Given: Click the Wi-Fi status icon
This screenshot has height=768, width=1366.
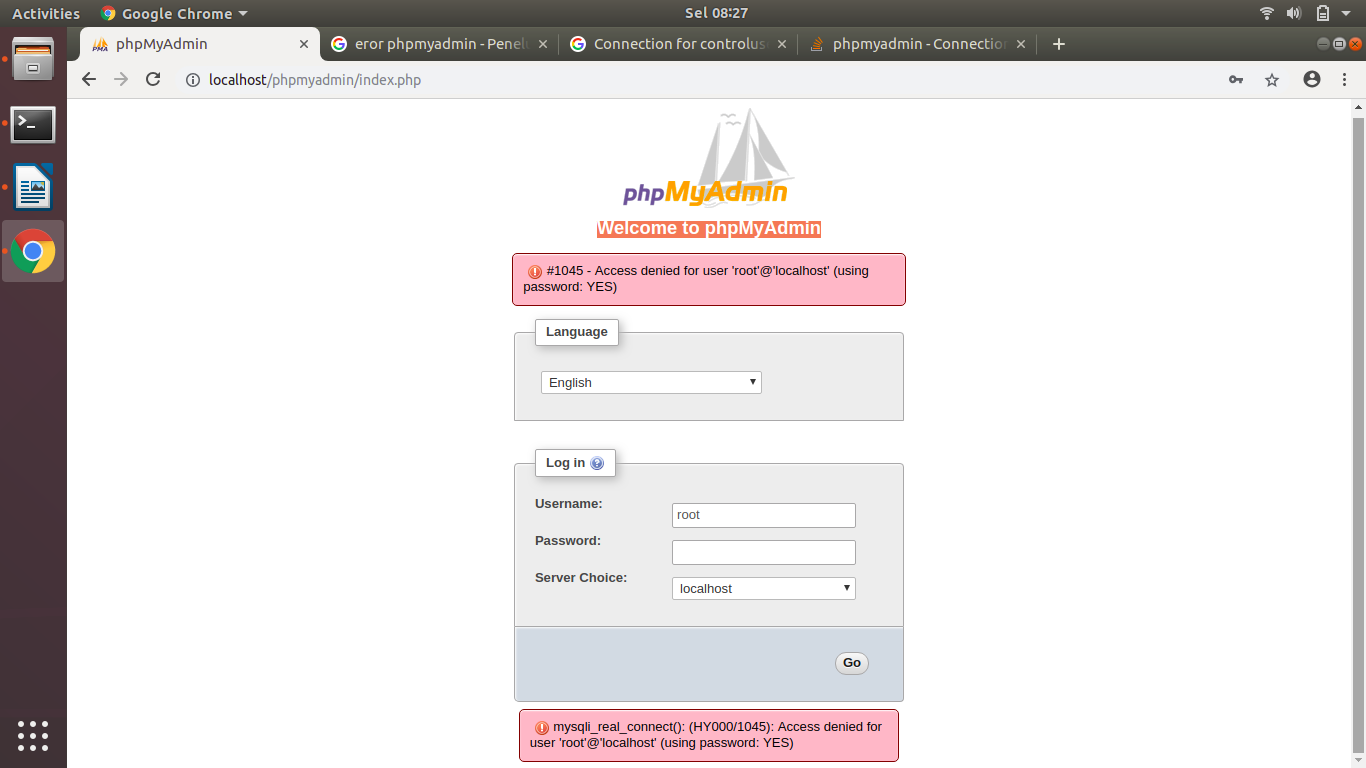Looking at the screenshot, I should (x=1267, y=13).
